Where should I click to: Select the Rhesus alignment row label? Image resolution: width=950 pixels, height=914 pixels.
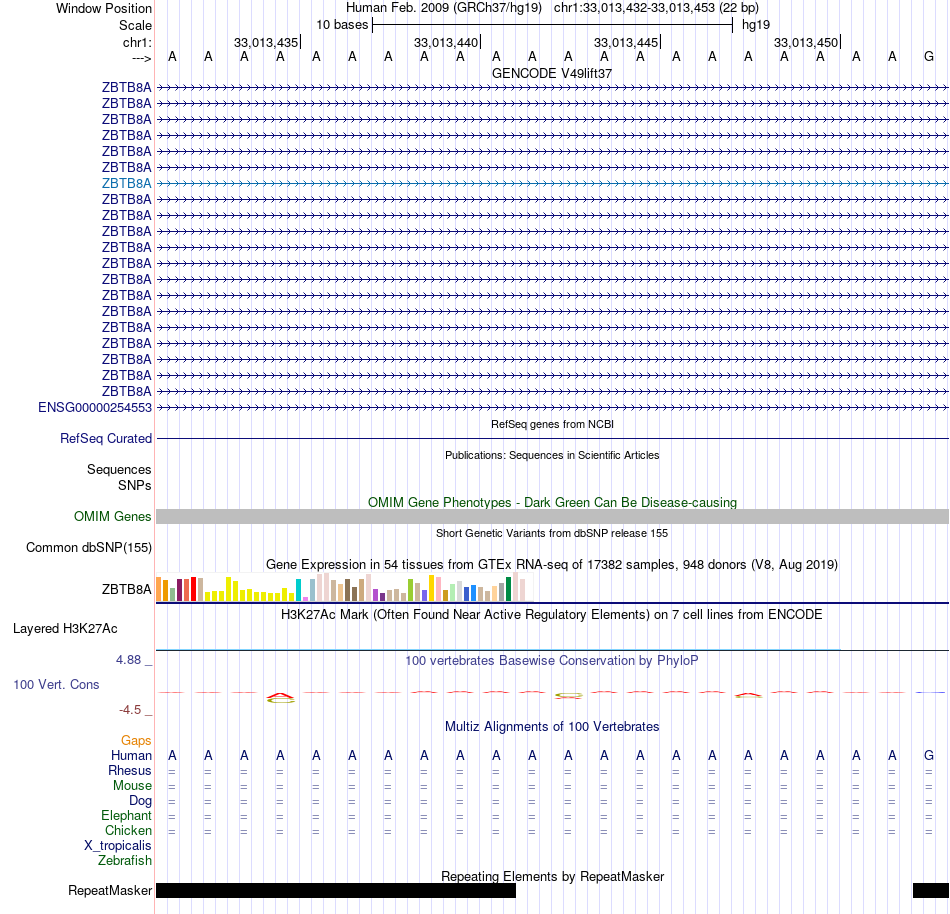pyautogui.click(x=130, y=771)
